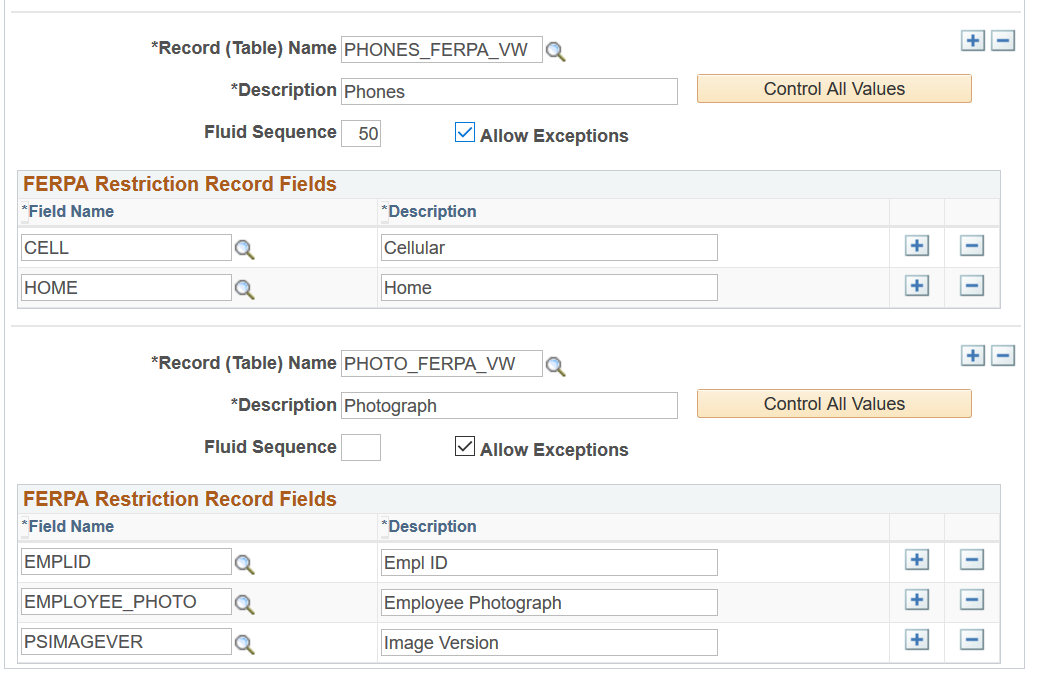Screen dimensions: 1039x677
Task: Remove the Image Version row
Action: click(x=972, y=640)
